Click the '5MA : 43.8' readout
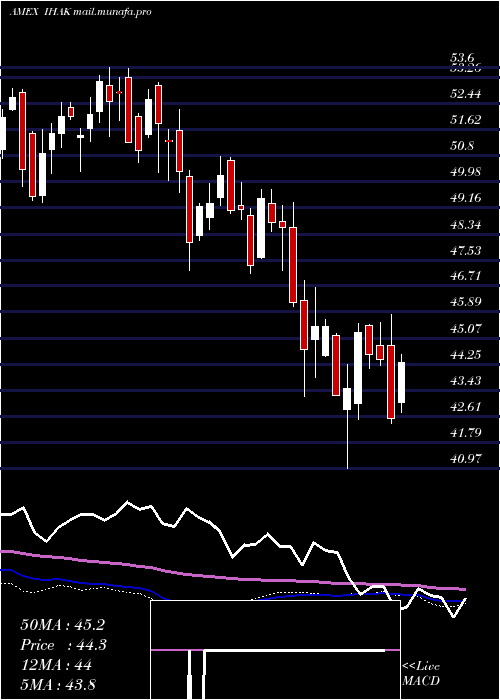Image resolution: width=500 pixels, height=700 pixels. (x=58, y=684)
